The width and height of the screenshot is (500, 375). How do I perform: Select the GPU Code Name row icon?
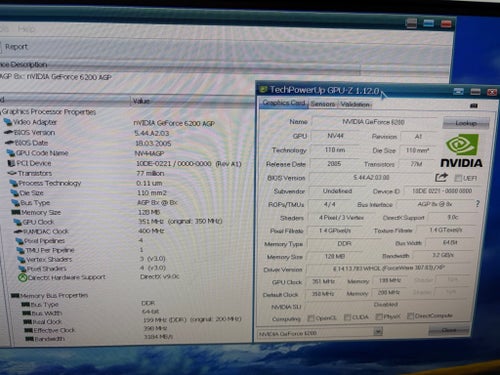click(11, 153)
